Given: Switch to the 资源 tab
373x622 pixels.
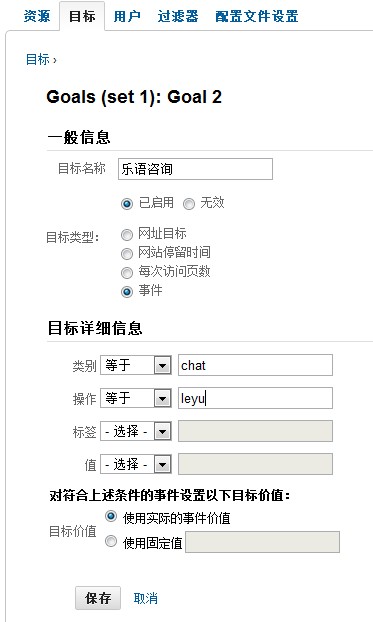Looking at the screenshot, I should (x=37, y=16).
